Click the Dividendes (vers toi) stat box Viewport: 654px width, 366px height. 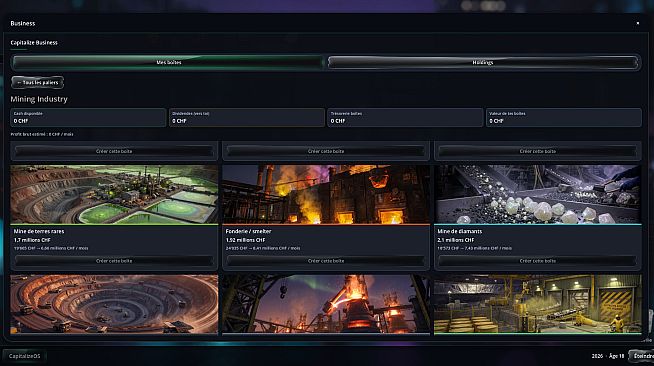point(247,118)
